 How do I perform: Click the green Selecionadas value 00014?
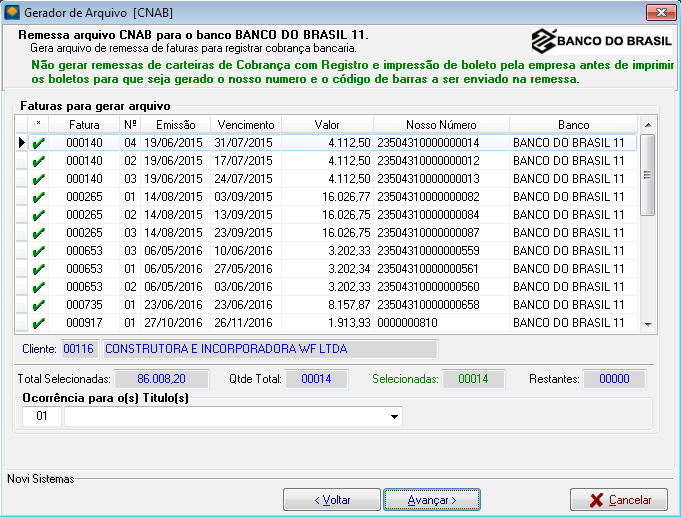pyautogui.click(x=473, y=379)
